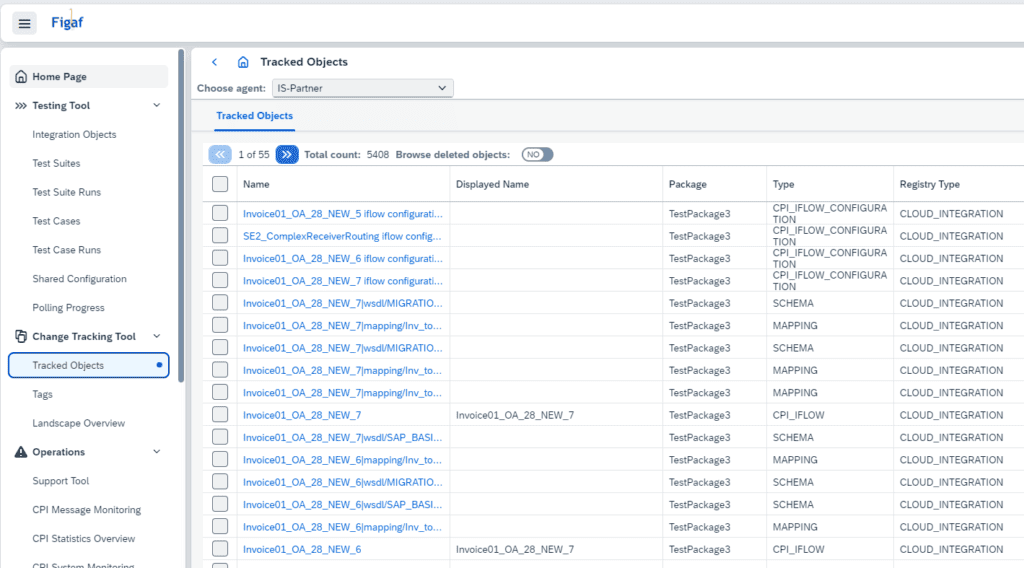
Task: Click the Change Tracking Tool icon
Action: click(21, 336)
